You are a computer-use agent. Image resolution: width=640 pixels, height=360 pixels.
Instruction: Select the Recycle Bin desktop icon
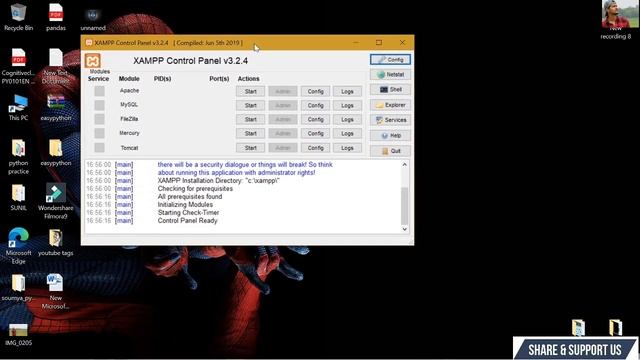[18, 18]
